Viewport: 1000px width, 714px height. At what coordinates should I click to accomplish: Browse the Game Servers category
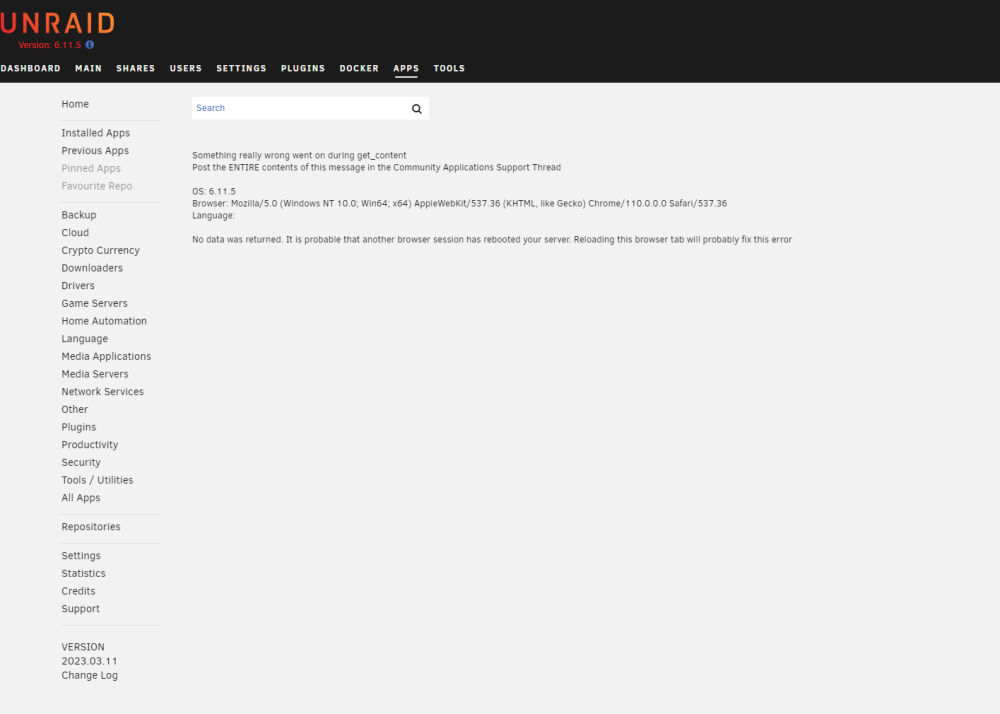click(x=94, y=303)
